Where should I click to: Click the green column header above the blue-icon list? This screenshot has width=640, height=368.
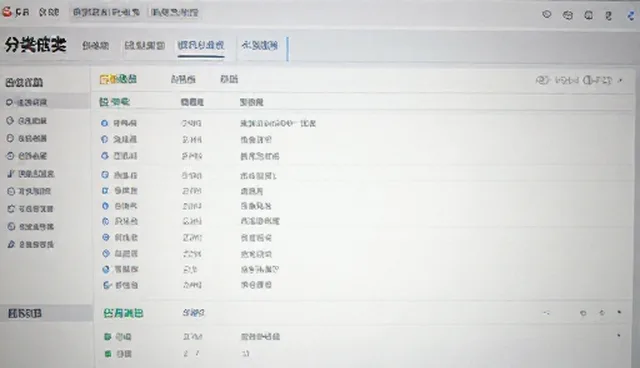114,102
